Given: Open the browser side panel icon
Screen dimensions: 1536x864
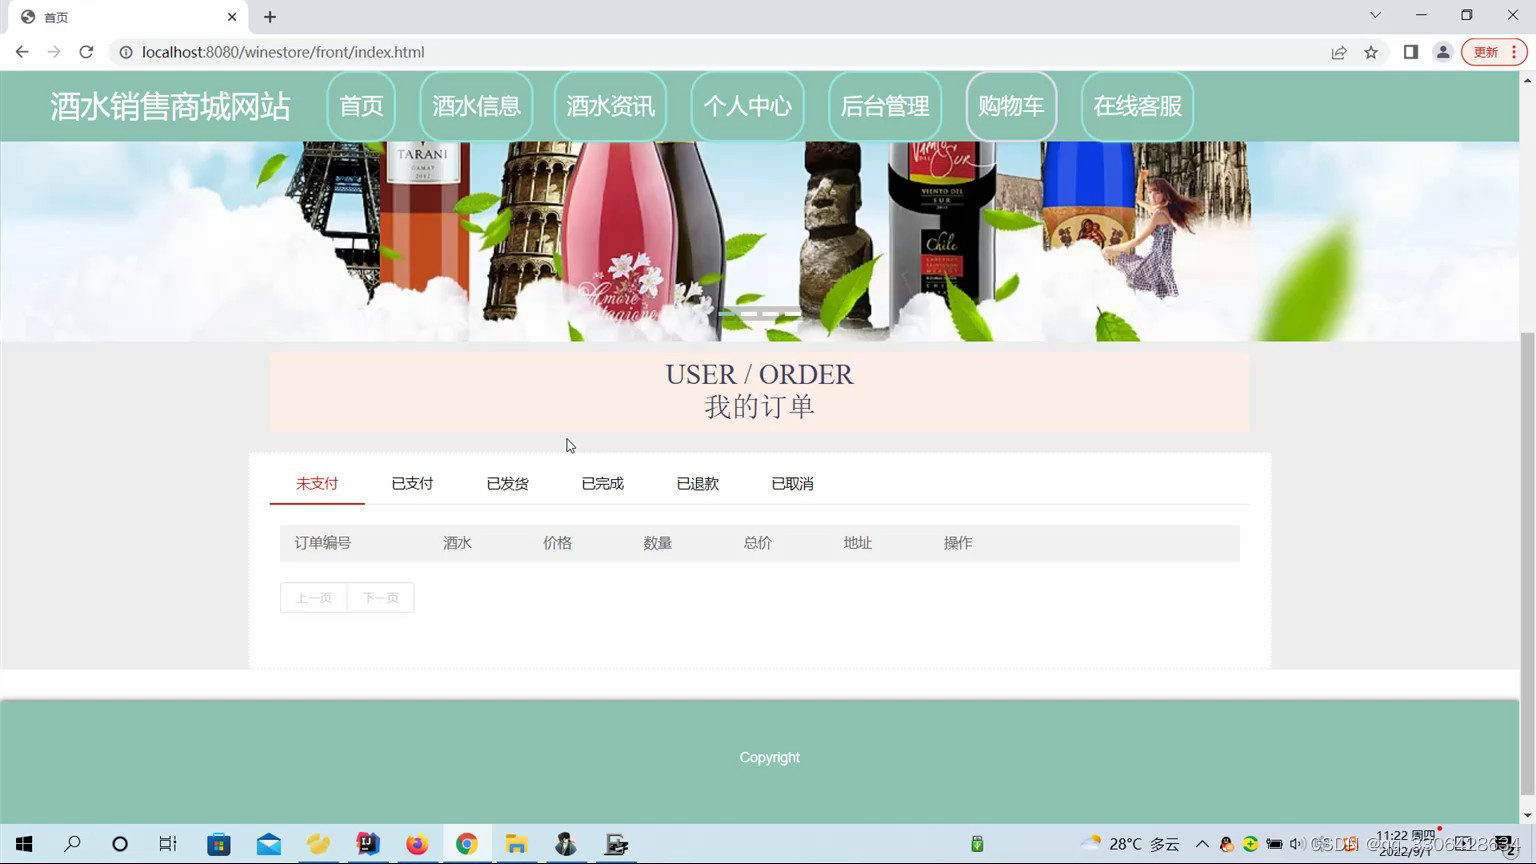Looking at the screenshot, I should (1411, 52).
